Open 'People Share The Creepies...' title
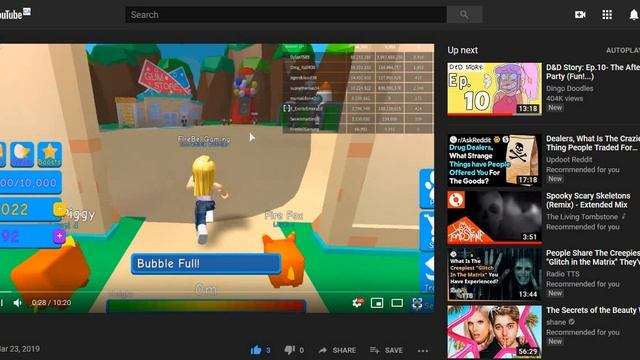The image size is (640, 360). click(593, 257)
